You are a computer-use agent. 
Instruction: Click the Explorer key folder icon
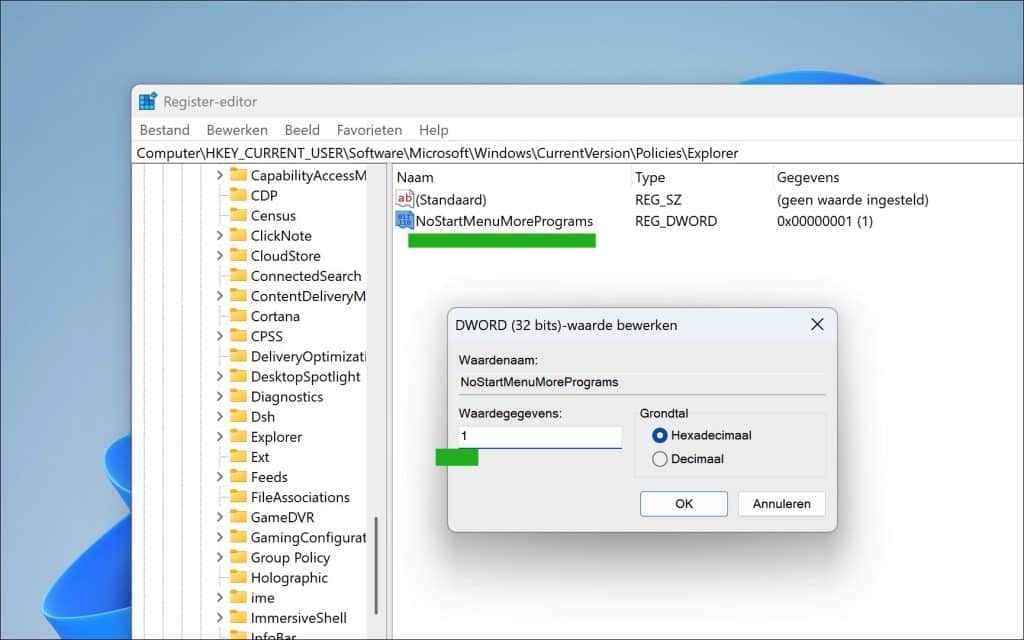point(239,436)
